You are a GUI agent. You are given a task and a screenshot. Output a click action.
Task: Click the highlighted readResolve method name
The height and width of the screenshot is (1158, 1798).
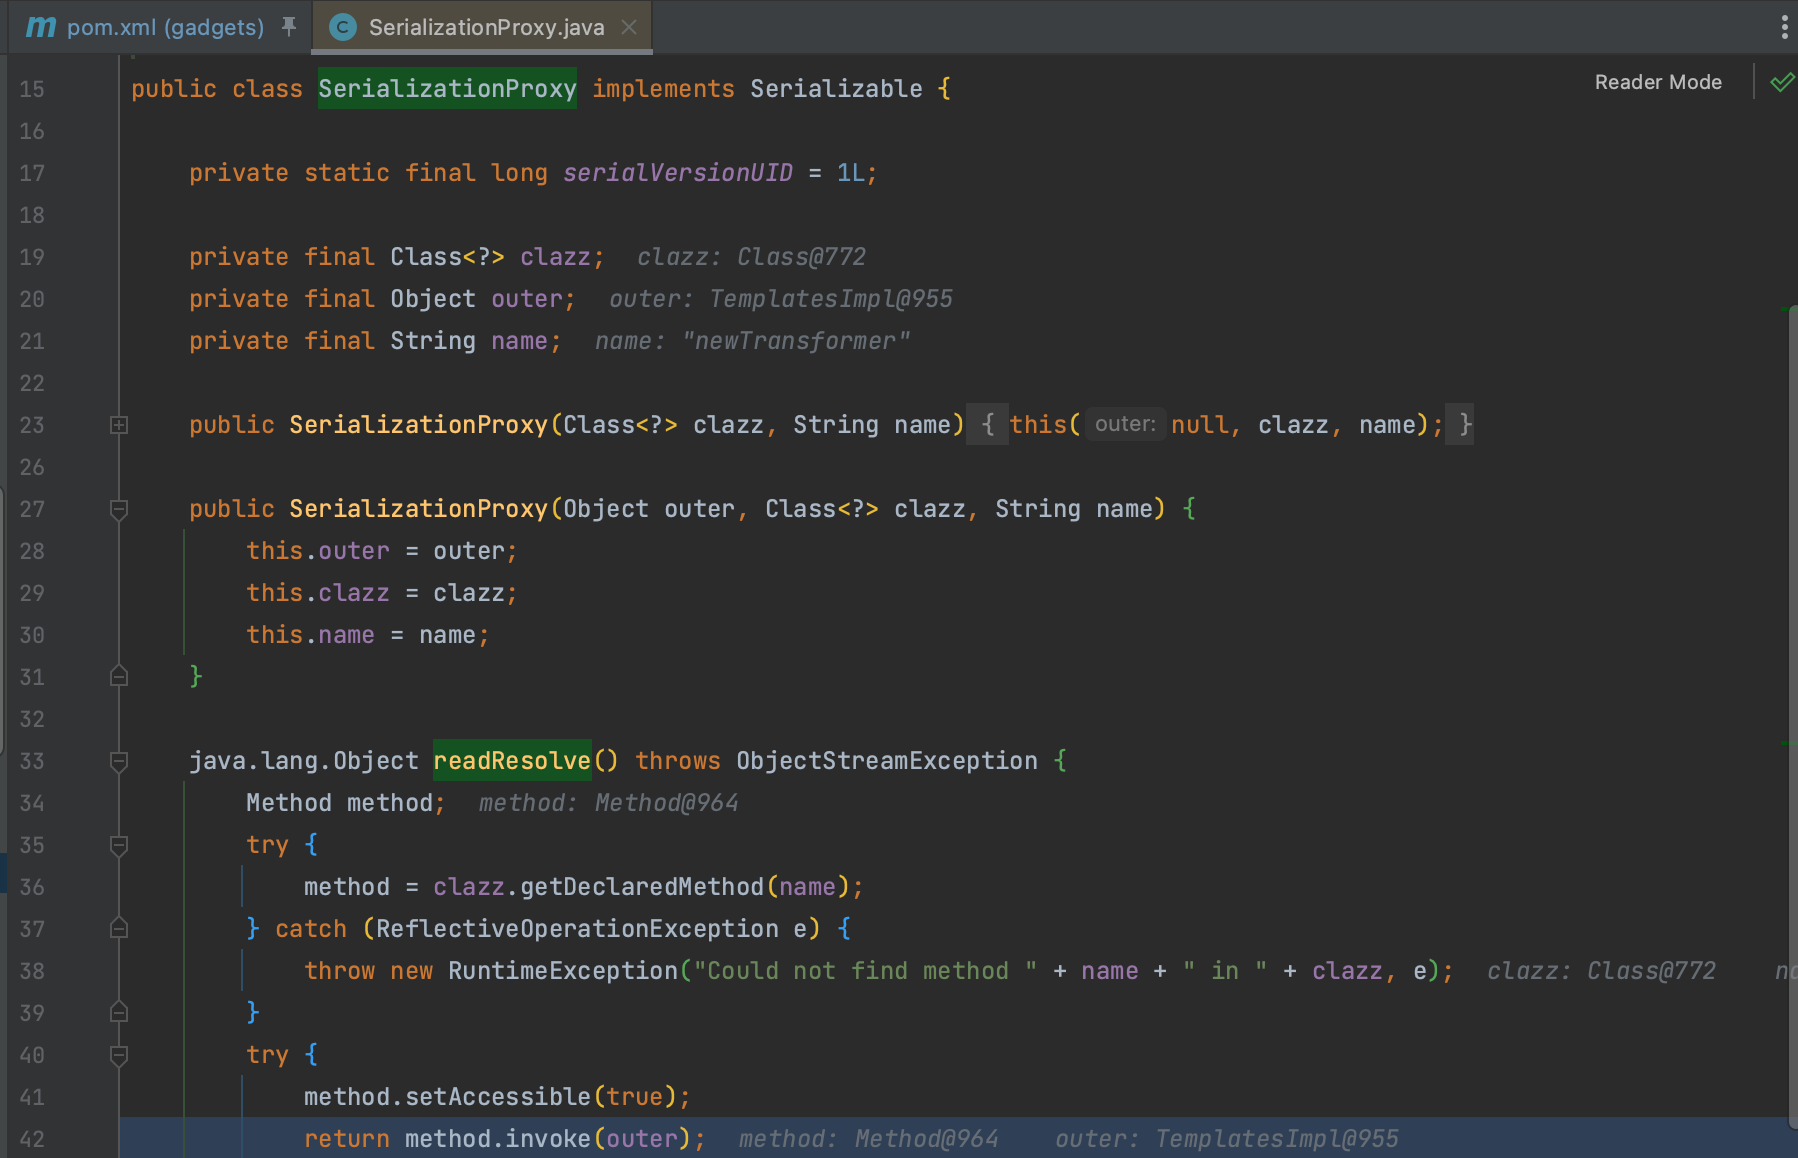(512, 761)
